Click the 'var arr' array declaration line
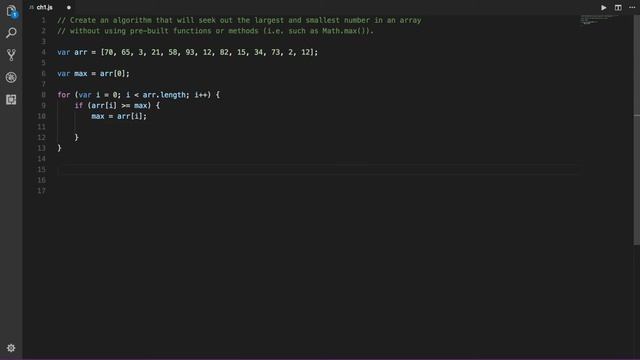The width and height of the screenshot is (640, 360). click(x=187, y=52)
